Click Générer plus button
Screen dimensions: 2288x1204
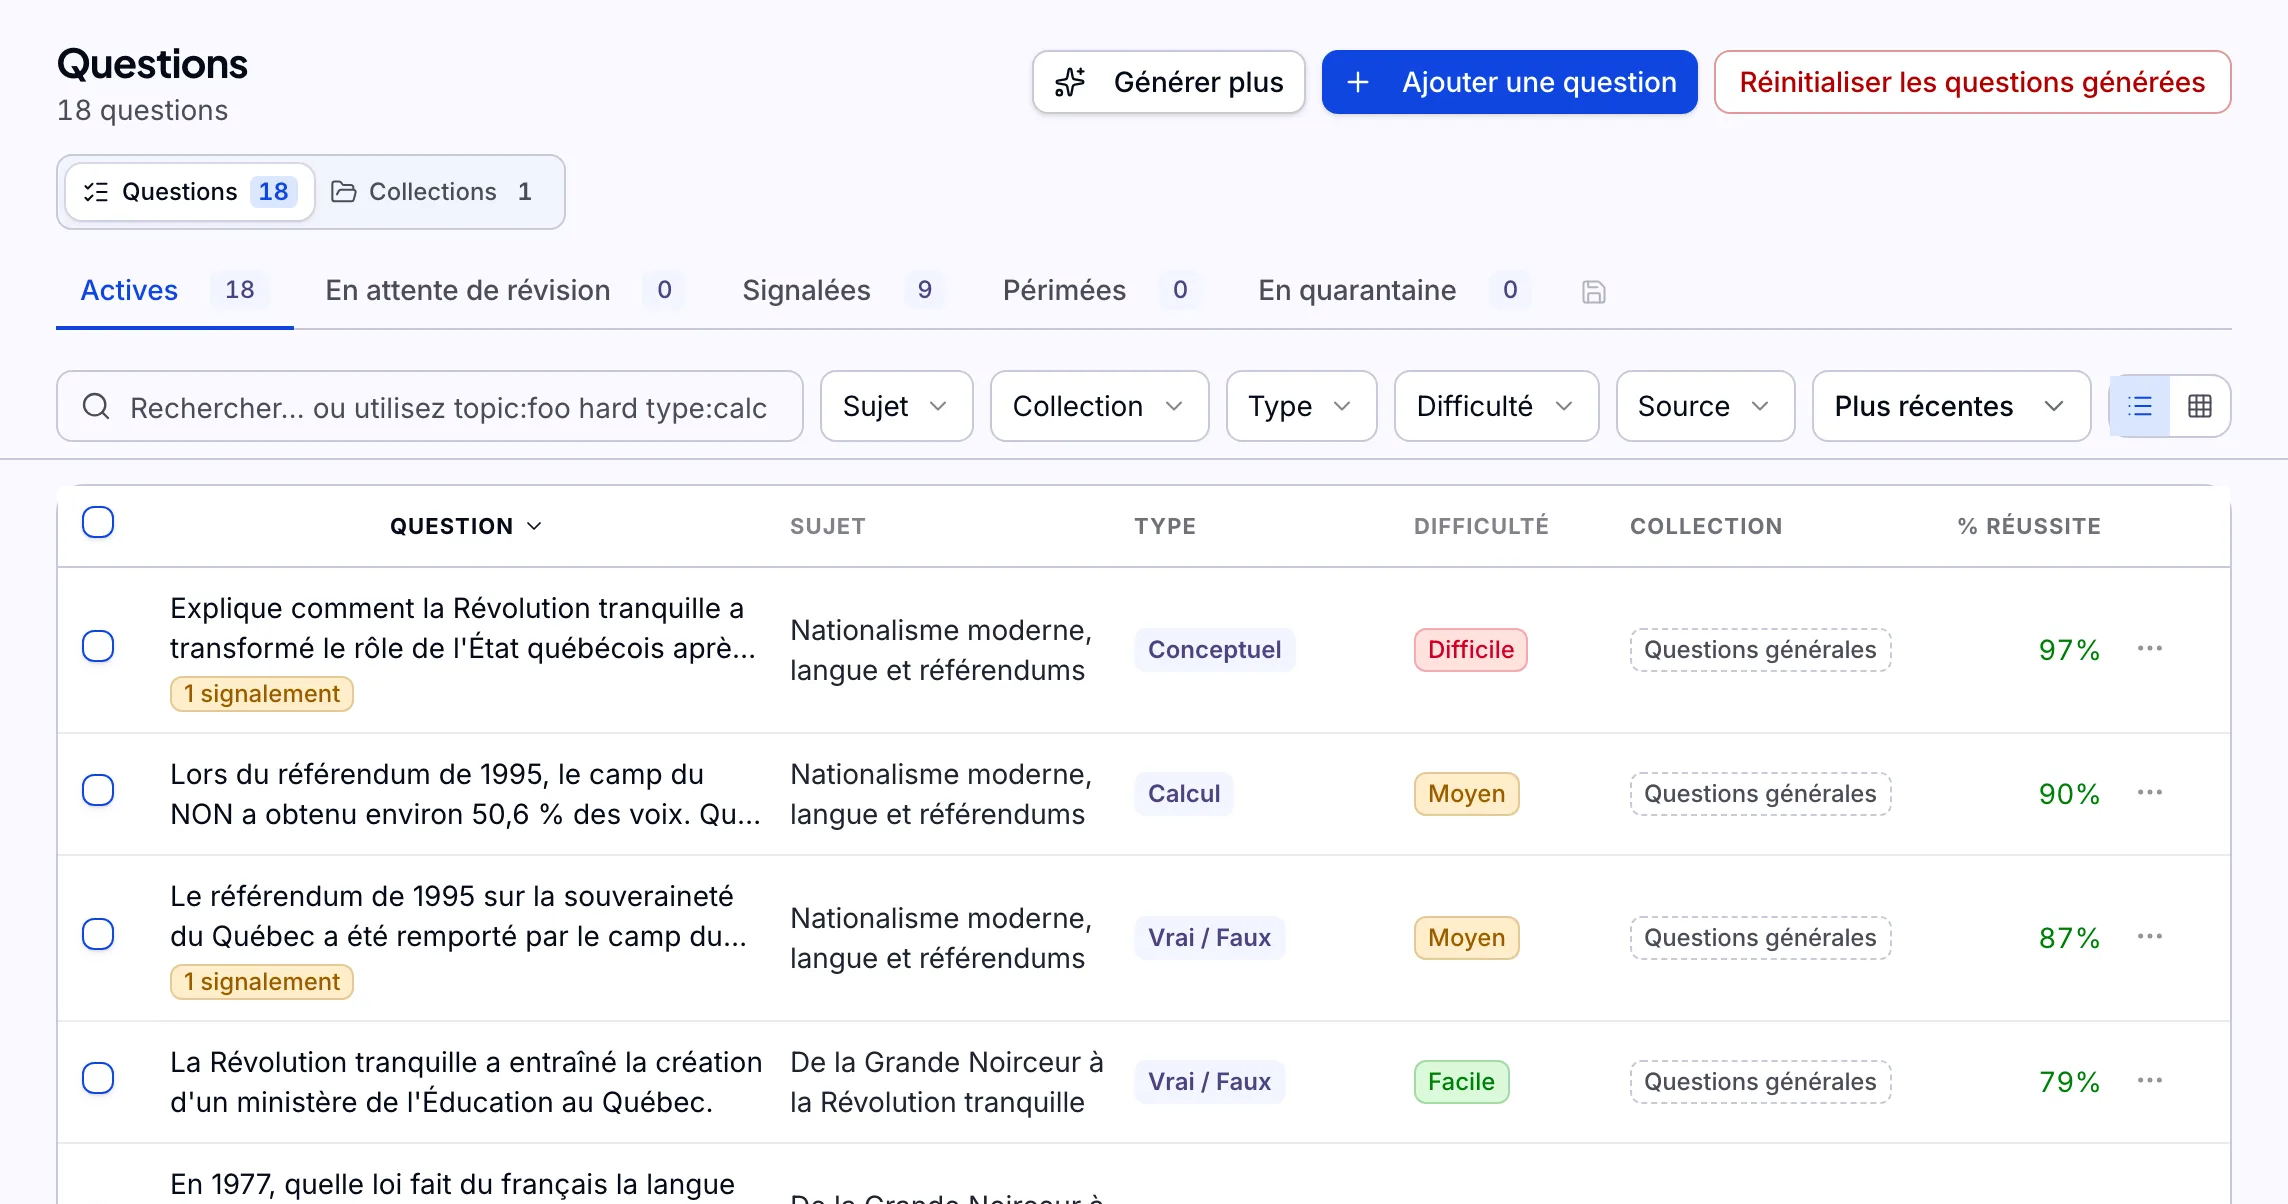pos(1169,82)
